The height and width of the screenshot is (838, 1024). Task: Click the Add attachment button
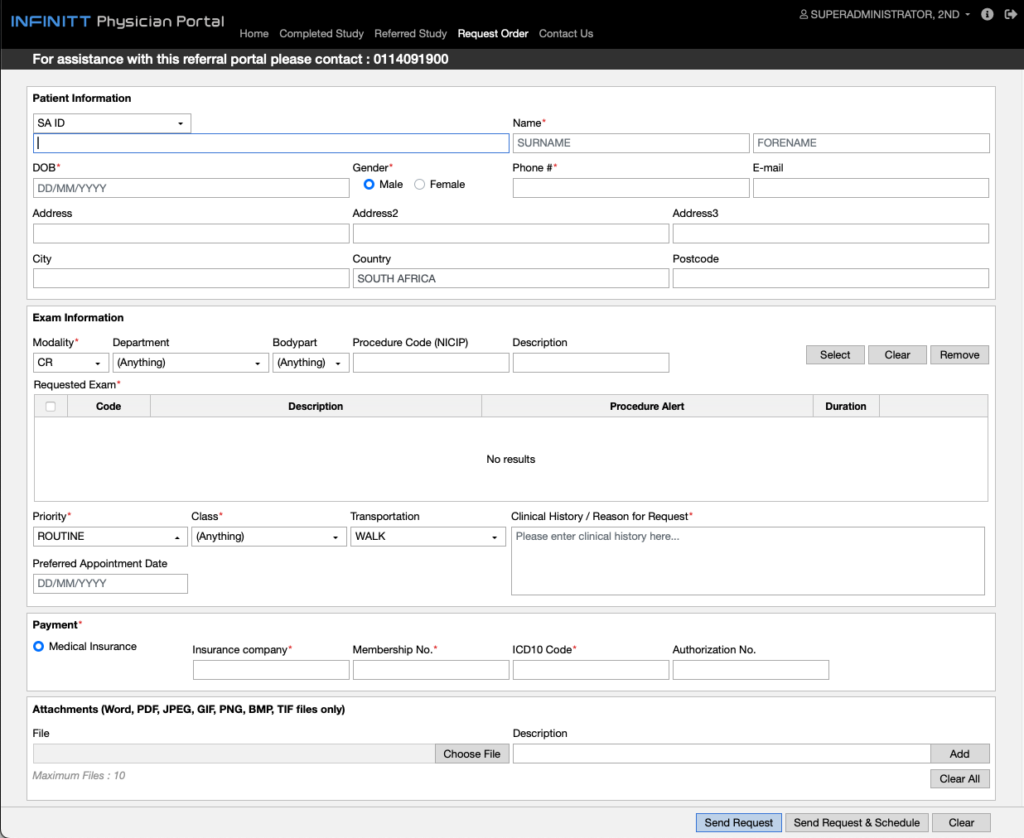point(959,754)
